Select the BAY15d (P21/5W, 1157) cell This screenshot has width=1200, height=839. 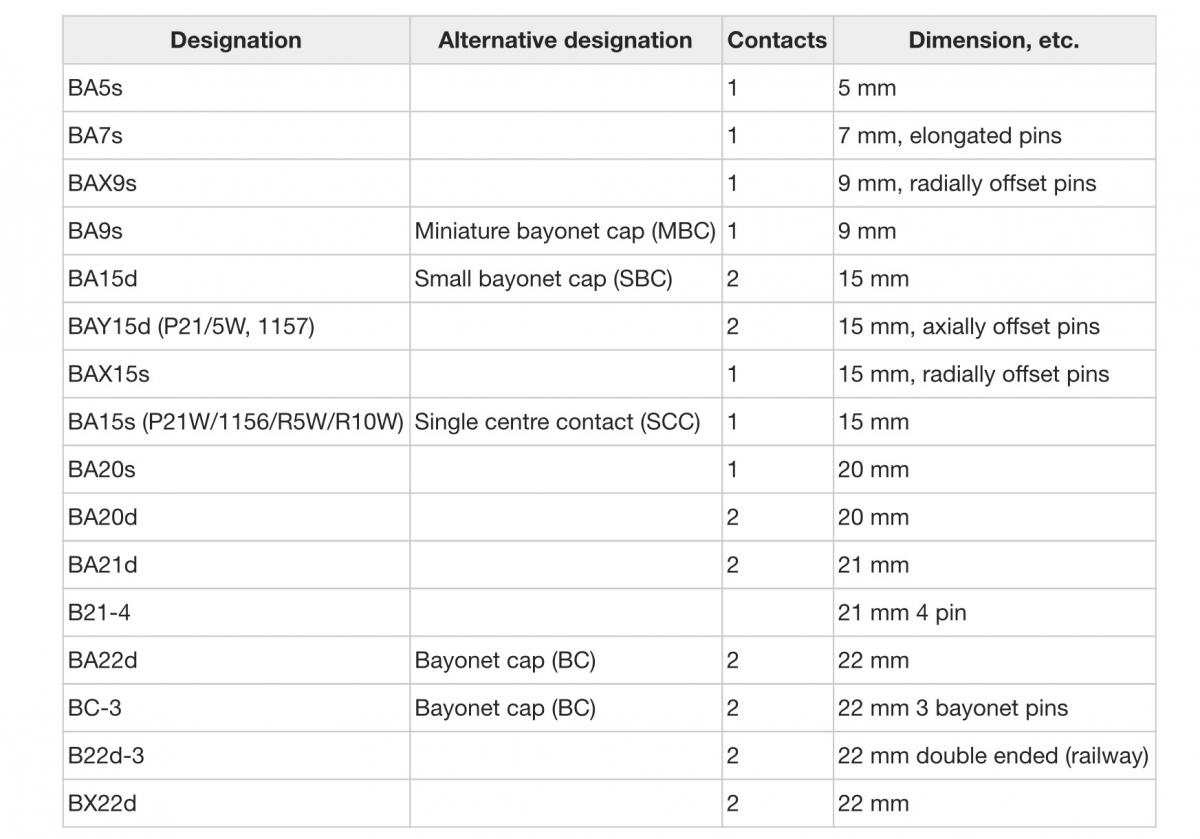point(236,326)
